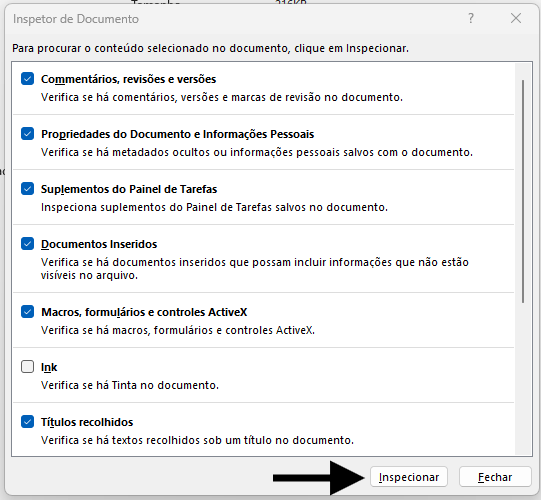541x500 pixels.
Task: Click 'Para procurar o conteúdo selecionado' instruction text
Action: [x=210, y=48]
